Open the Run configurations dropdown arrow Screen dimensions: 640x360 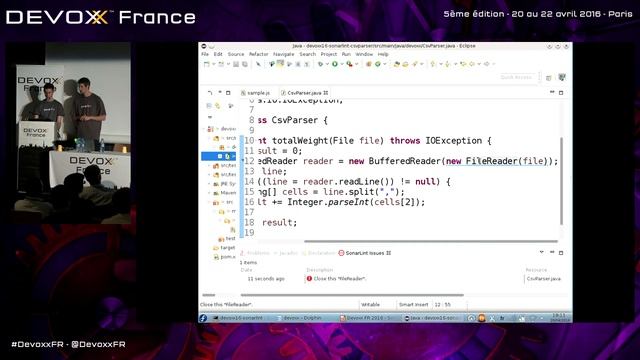[342, 64]
